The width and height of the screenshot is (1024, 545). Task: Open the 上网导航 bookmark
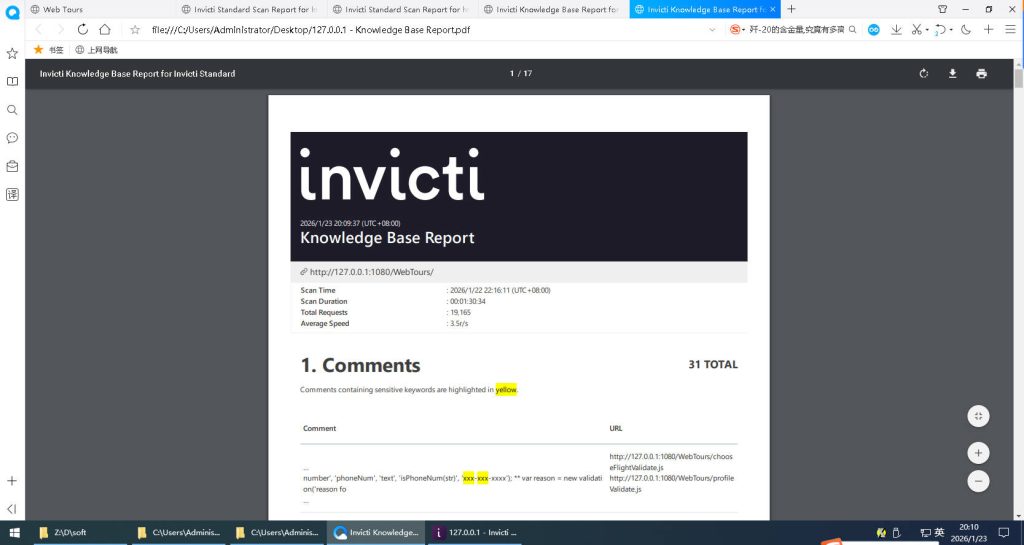pos(96,49)
